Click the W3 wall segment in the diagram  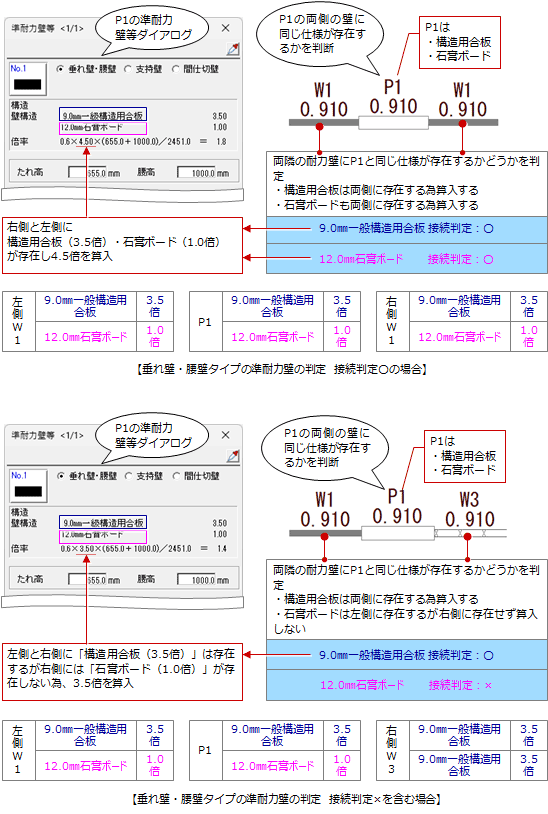click(470, 533)
